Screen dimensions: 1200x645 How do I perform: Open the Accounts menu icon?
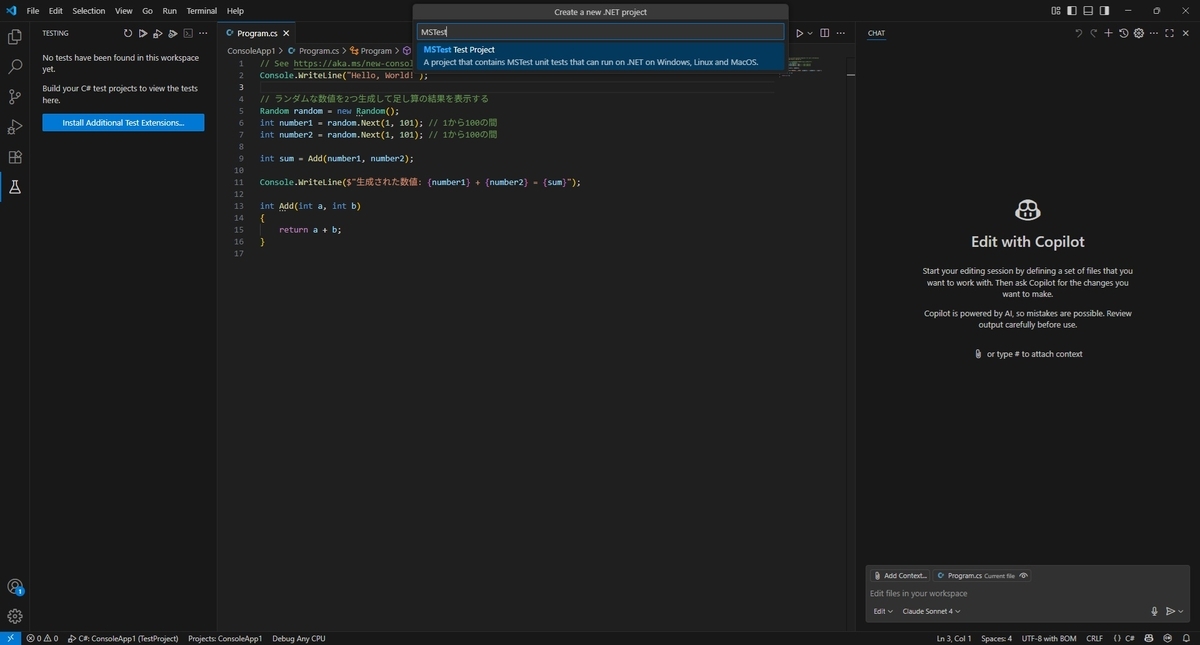pos(15,587)
